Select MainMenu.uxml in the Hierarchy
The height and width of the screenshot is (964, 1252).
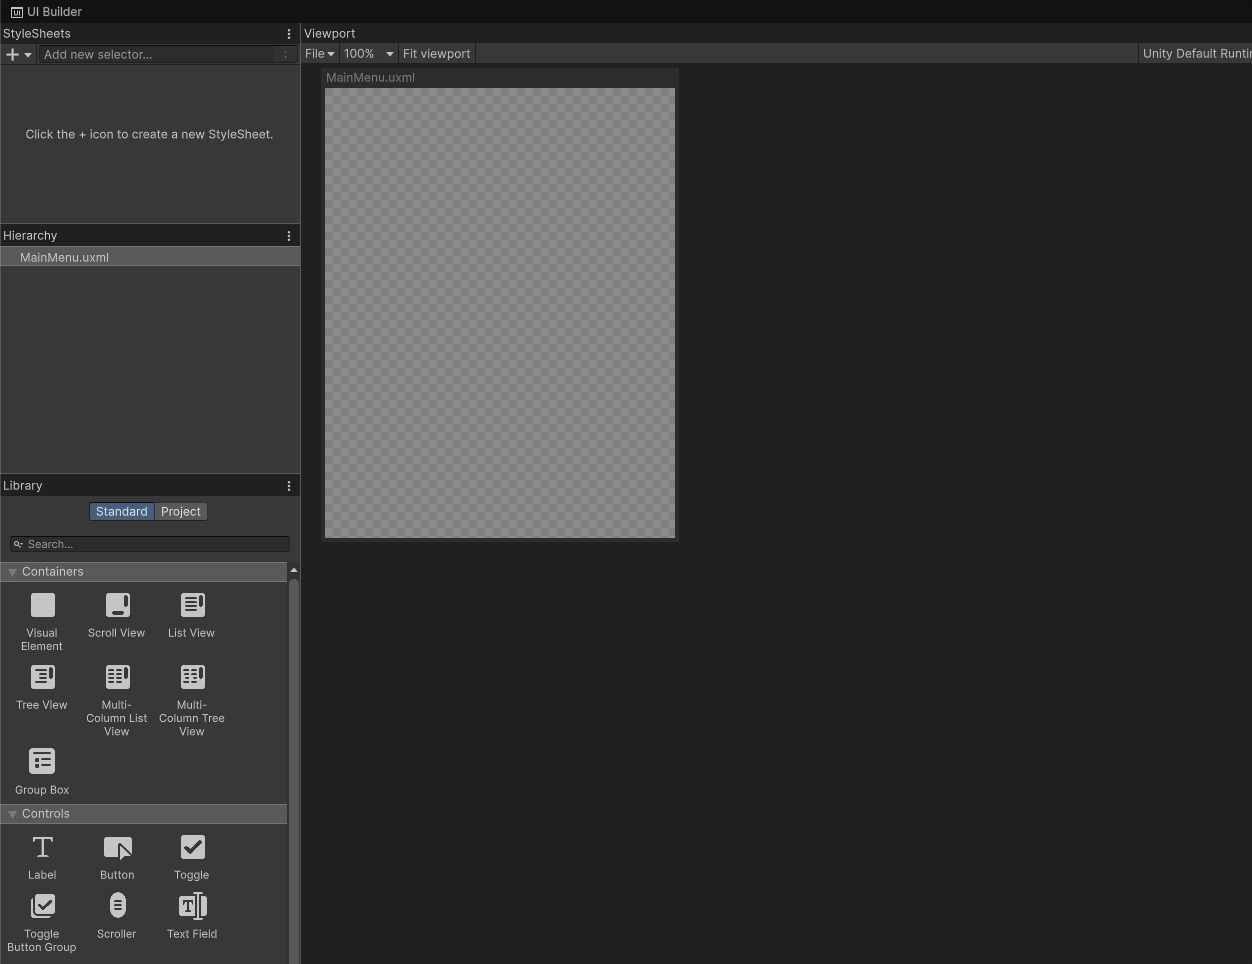click(x=150, y=257)
